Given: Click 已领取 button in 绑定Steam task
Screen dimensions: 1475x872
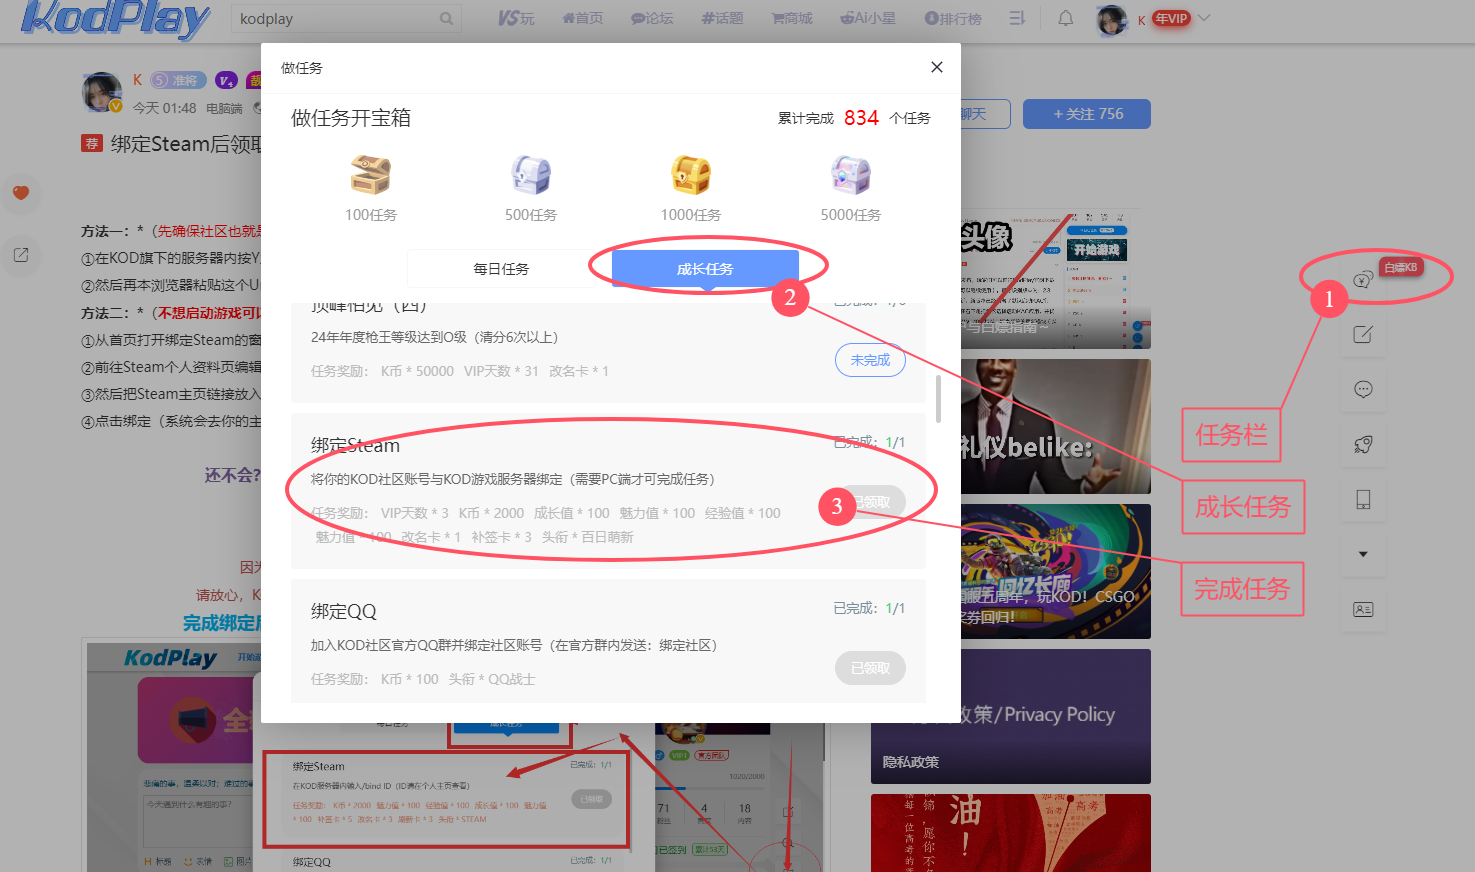Looking at the screenshot, I should click(x=870, y=502).
